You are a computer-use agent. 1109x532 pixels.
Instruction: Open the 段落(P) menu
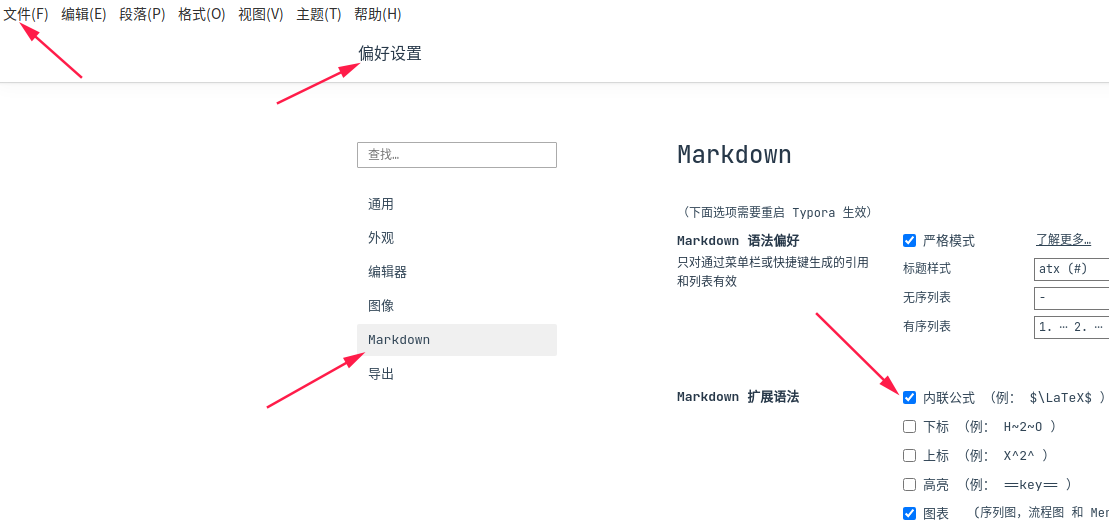pyautogui.click(x=142, y=14)
